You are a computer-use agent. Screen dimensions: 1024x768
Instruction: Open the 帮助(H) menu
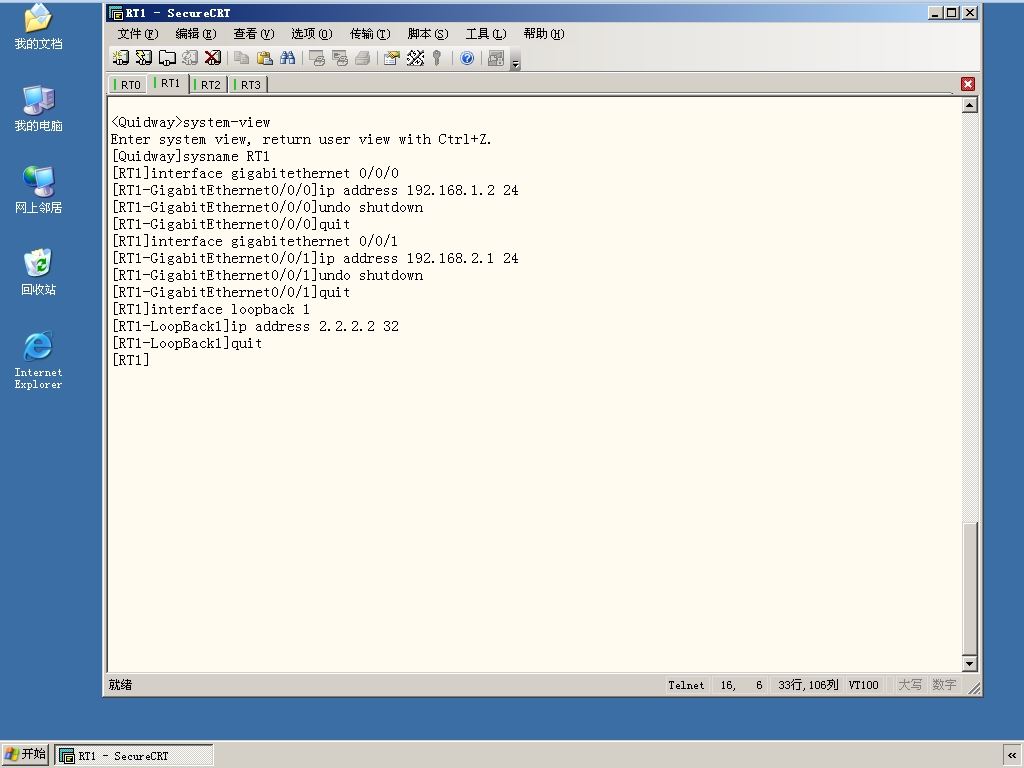pos(544,33)
